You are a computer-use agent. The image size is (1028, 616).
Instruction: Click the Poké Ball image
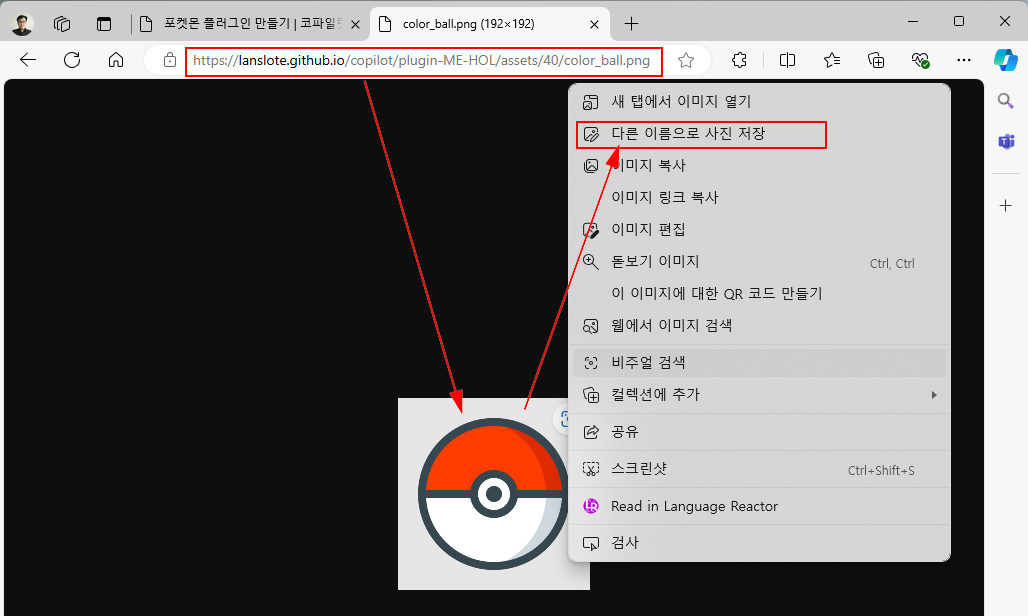[x=492, y=494]
